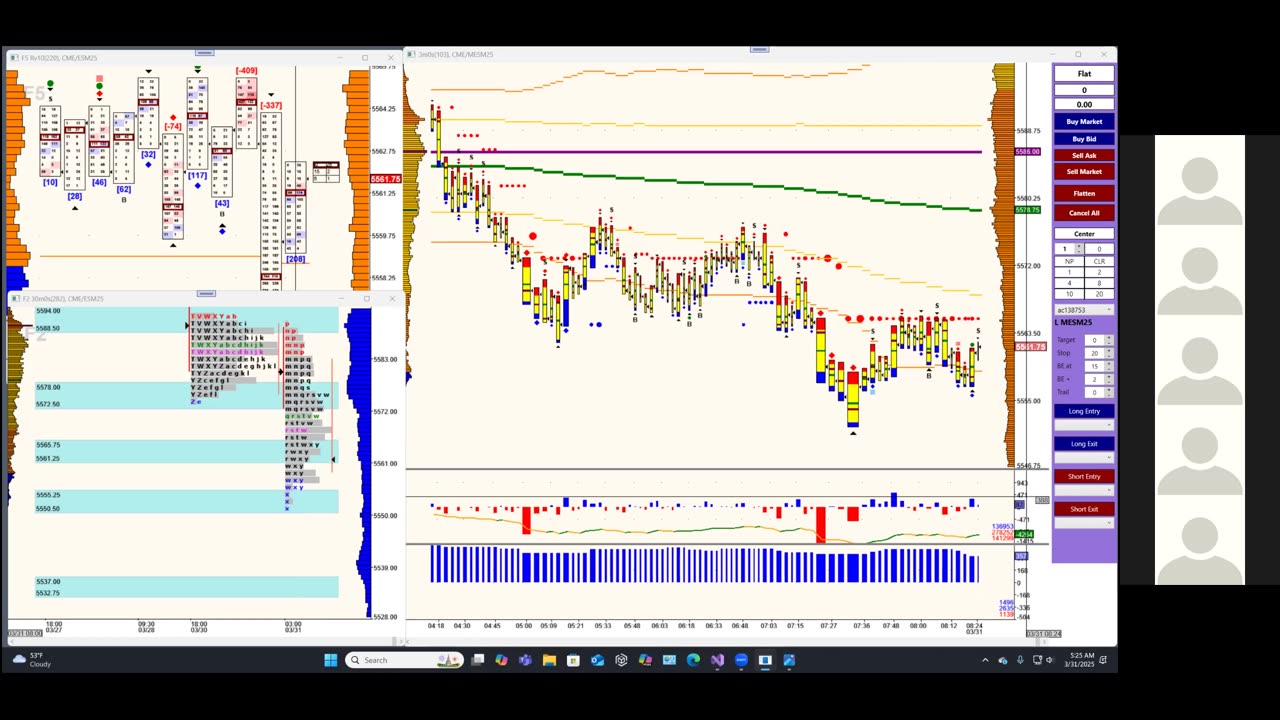Click the purple 5586.00 price marker

(x=1028, y=152)
